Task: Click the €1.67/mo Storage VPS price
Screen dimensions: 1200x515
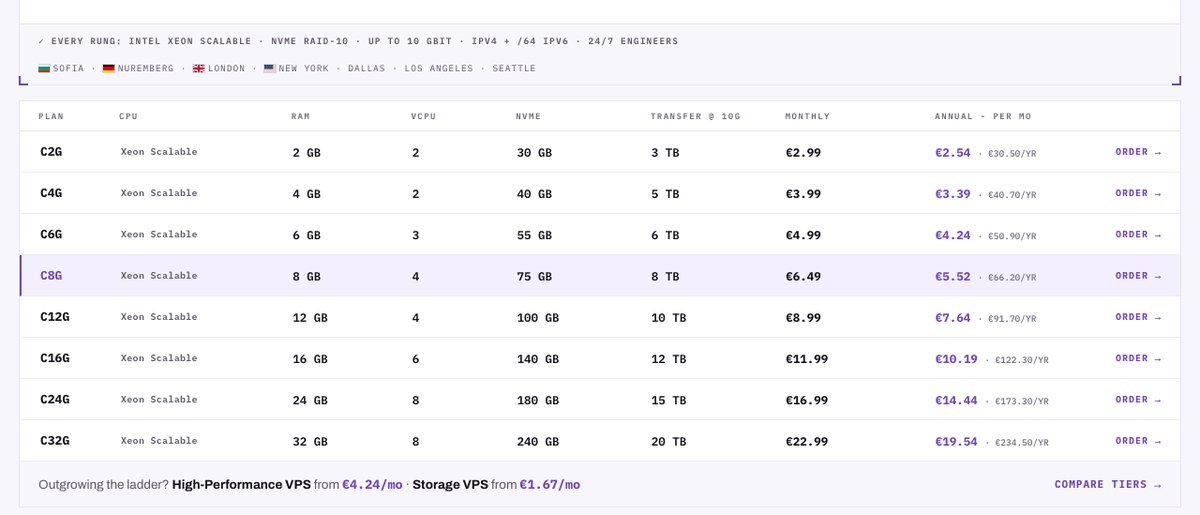Action: tap(550, 484)
